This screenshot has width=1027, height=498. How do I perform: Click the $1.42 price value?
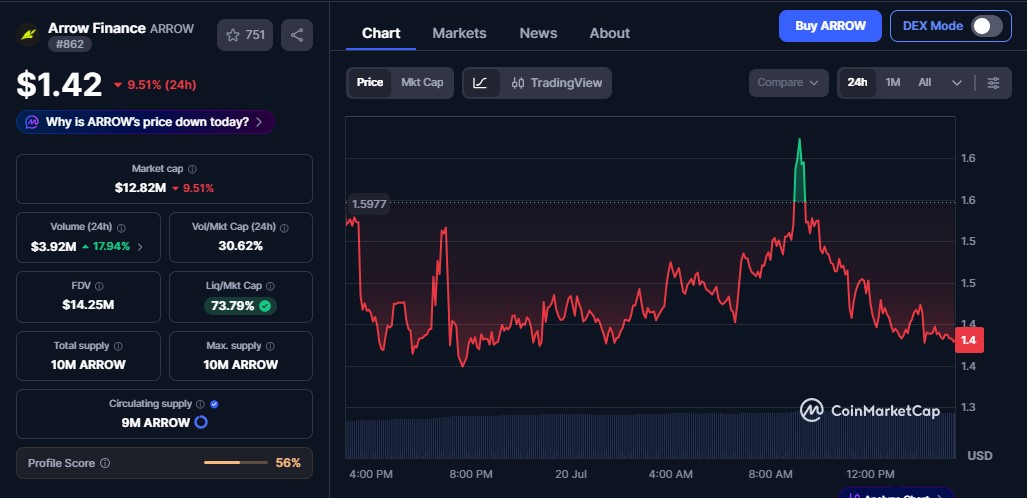click(60, 85)
